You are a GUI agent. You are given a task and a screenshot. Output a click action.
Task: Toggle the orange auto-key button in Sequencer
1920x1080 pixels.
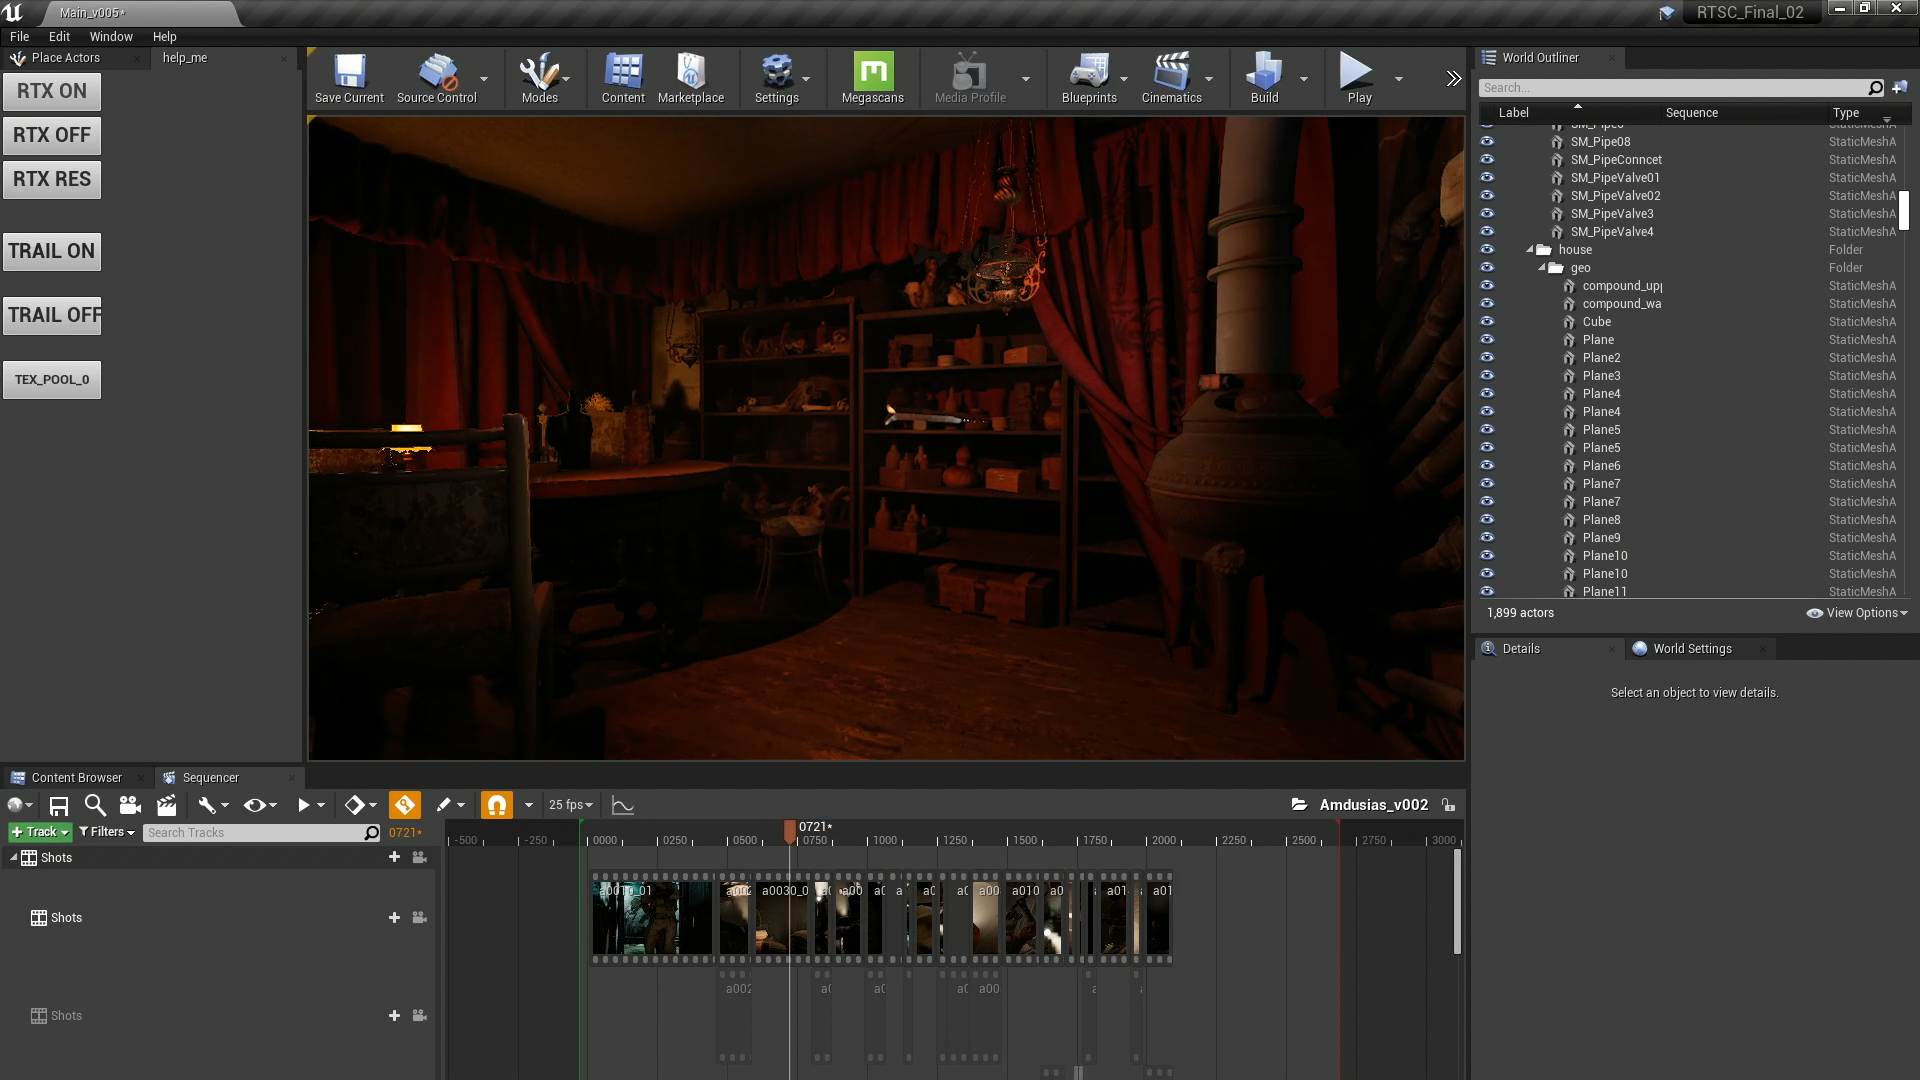pyautogui.click(x=404, y=805)
